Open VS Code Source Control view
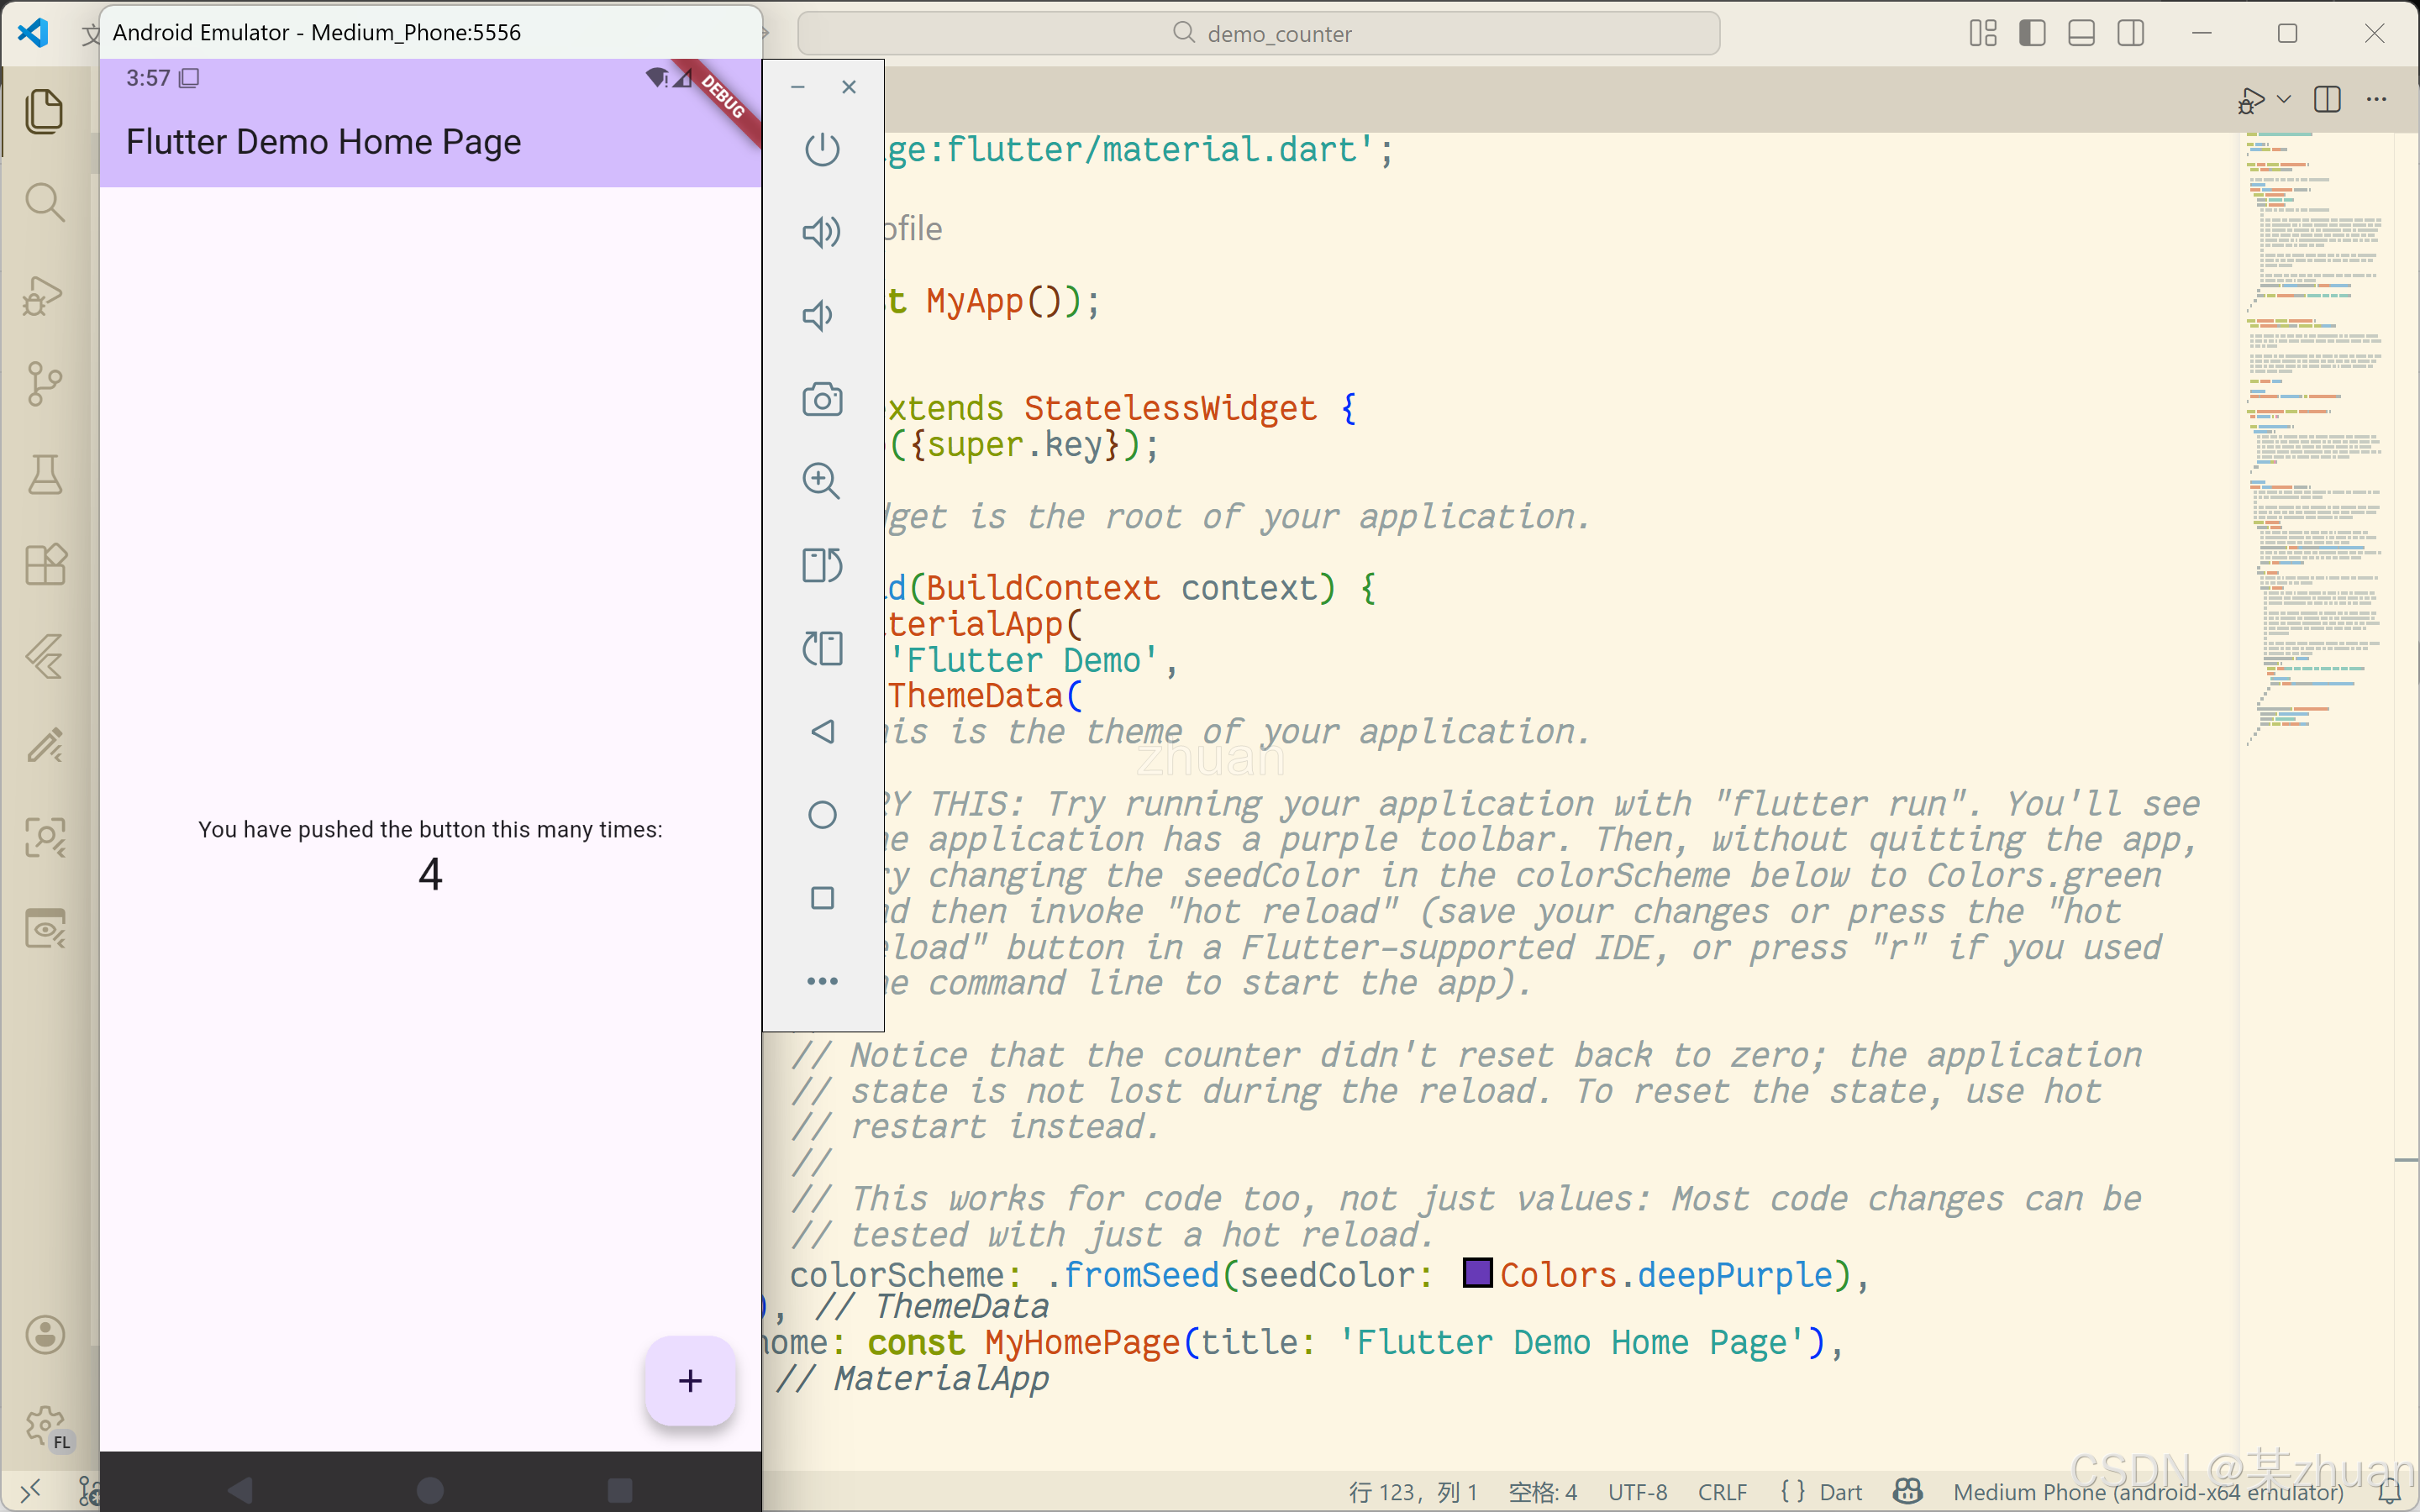 44,383
